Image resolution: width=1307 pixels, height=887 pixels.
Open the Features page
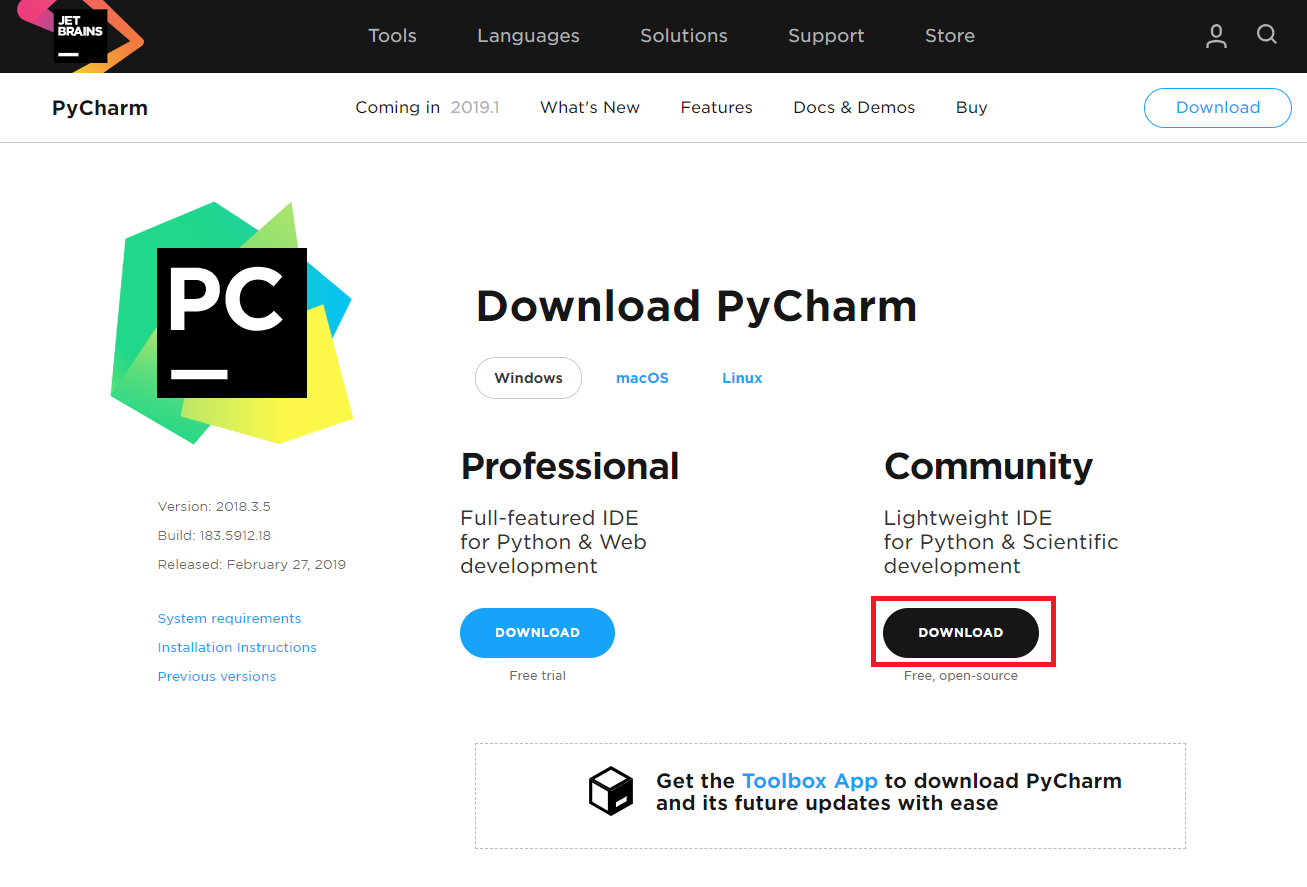click(x=717, y=108)
